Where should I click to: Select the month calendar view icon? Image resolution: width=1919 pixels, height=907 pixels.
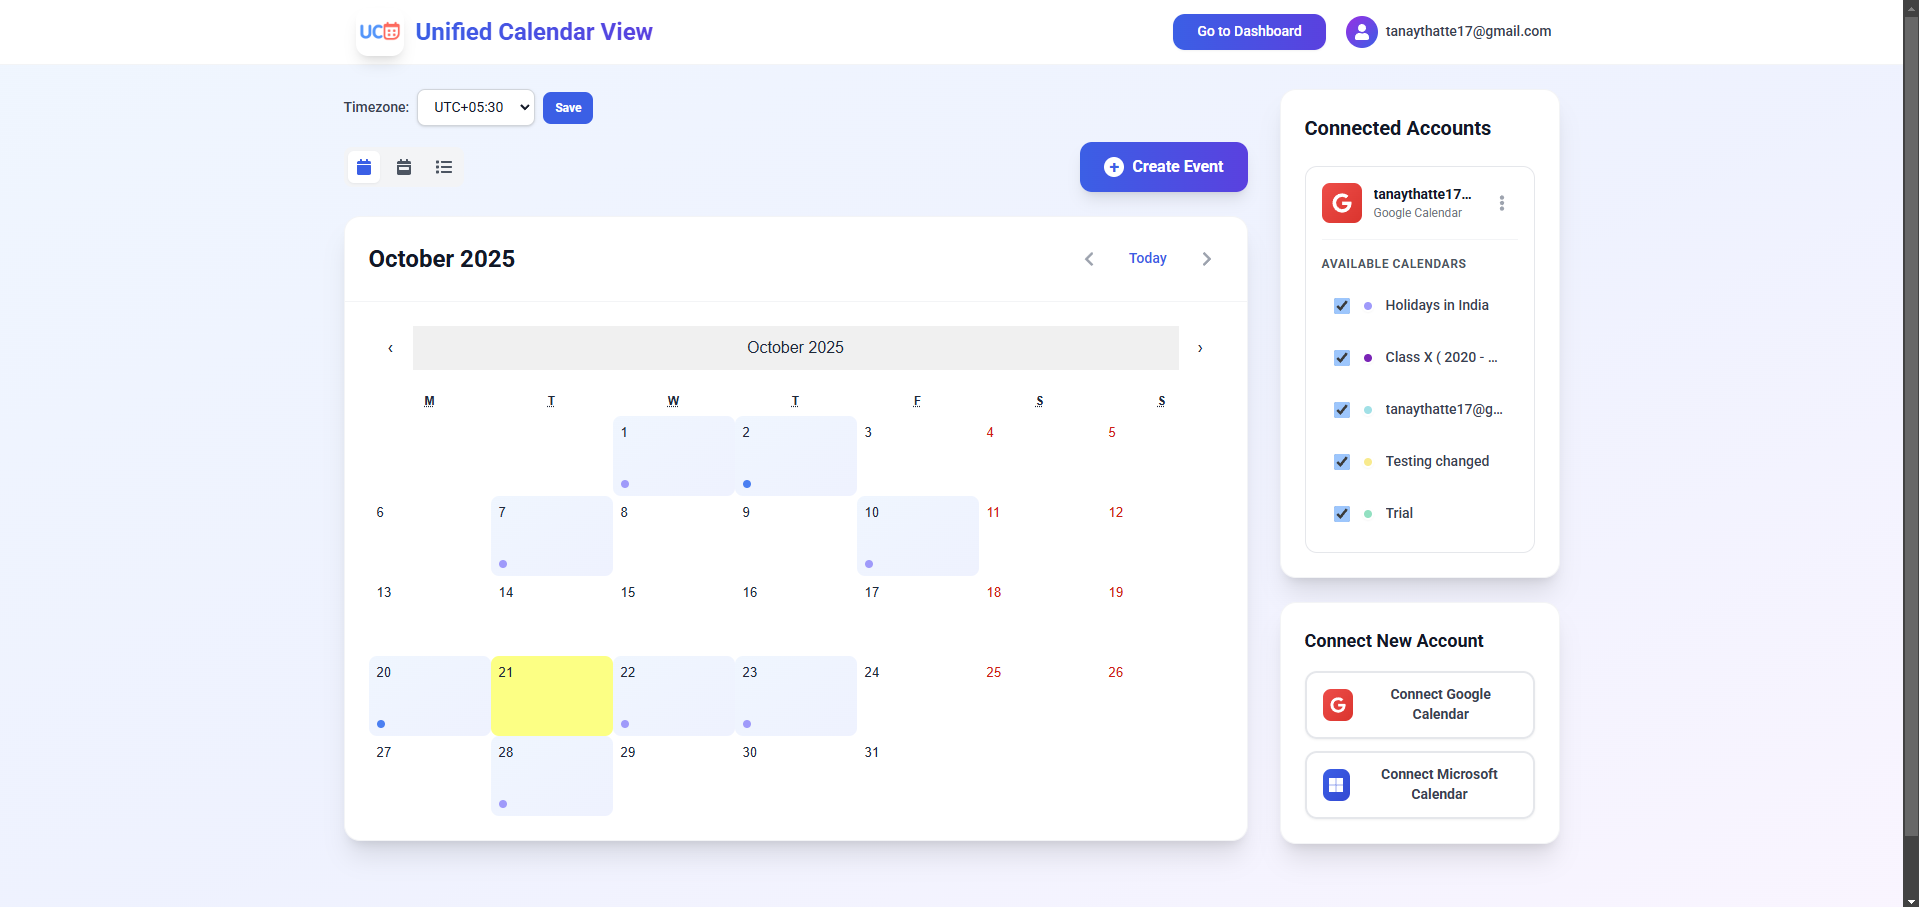(363, 167)
